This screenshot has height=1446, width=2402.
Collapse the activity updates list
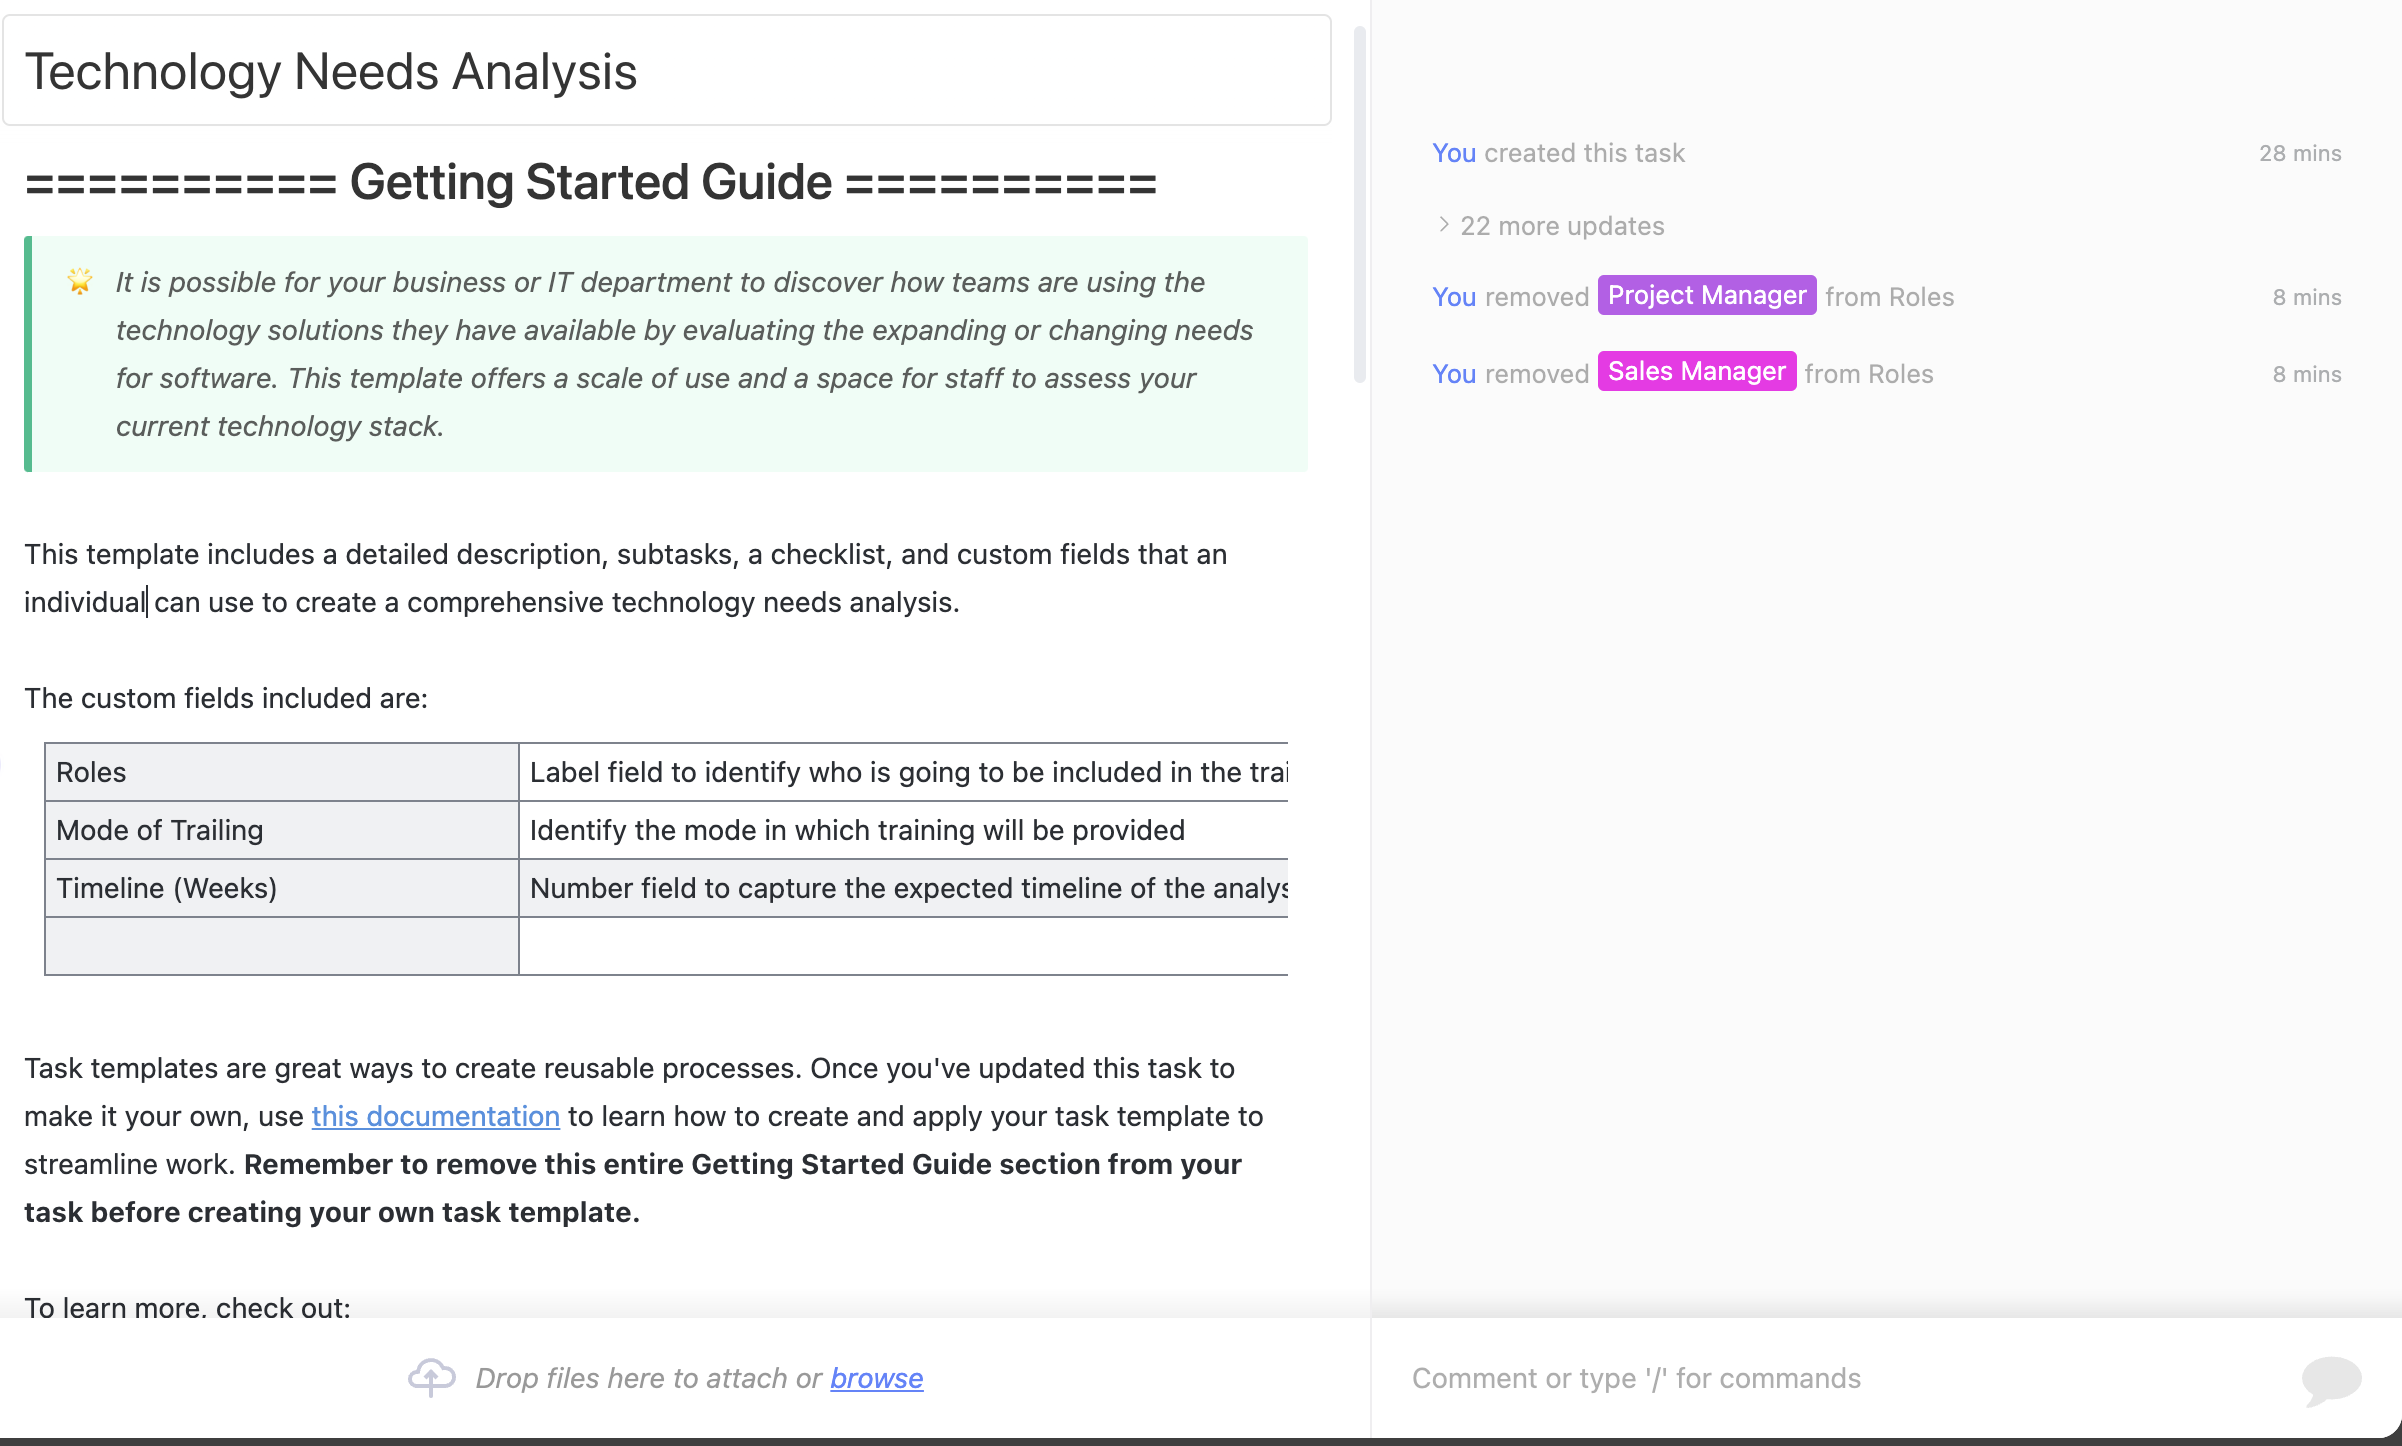1562,225
